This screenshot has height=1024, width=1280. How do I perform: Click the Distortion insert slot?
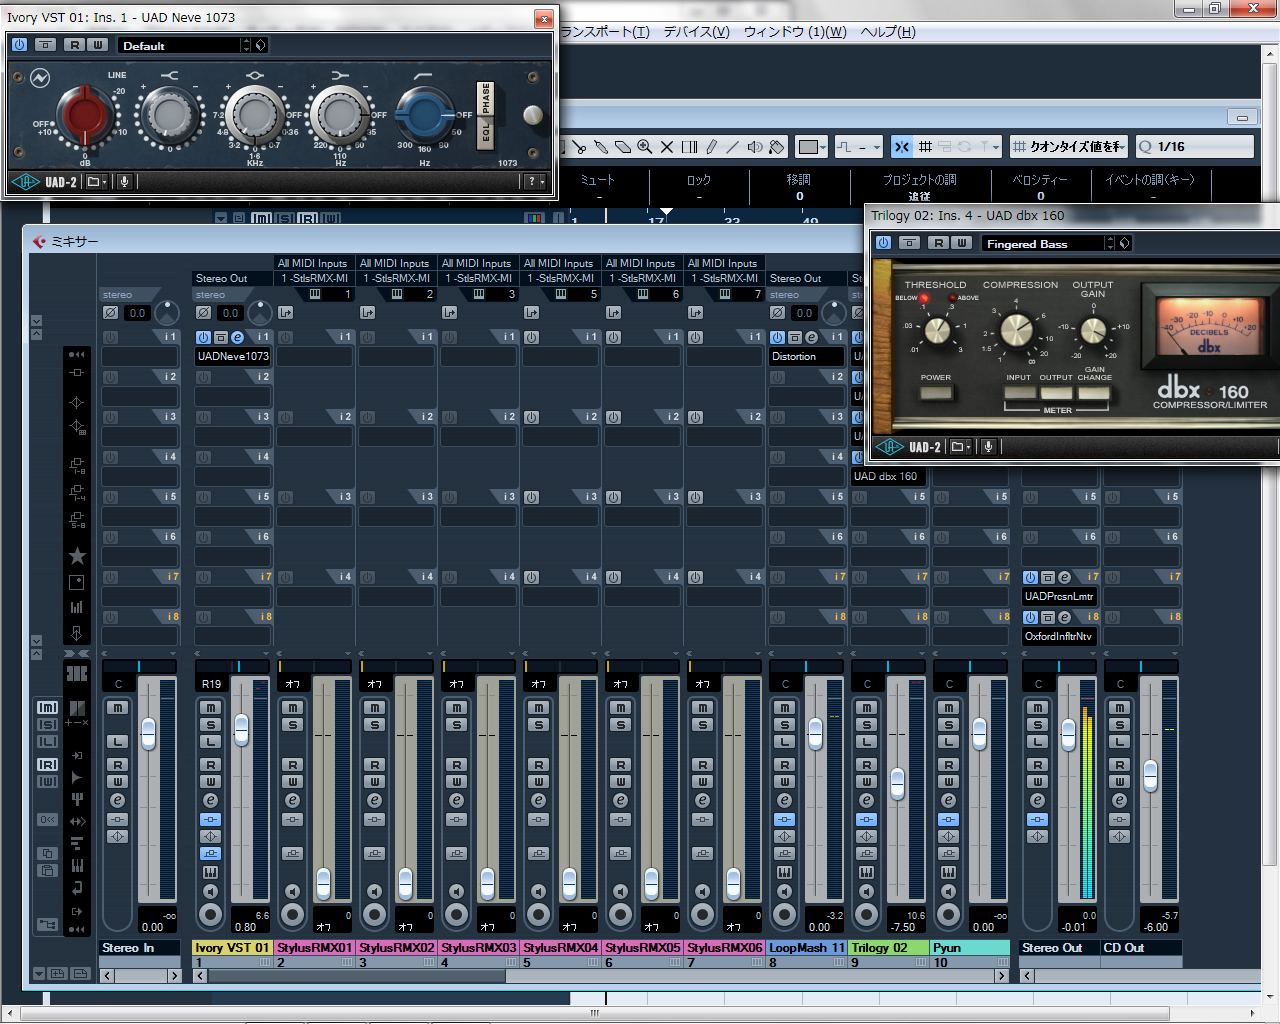pos(808,356)
